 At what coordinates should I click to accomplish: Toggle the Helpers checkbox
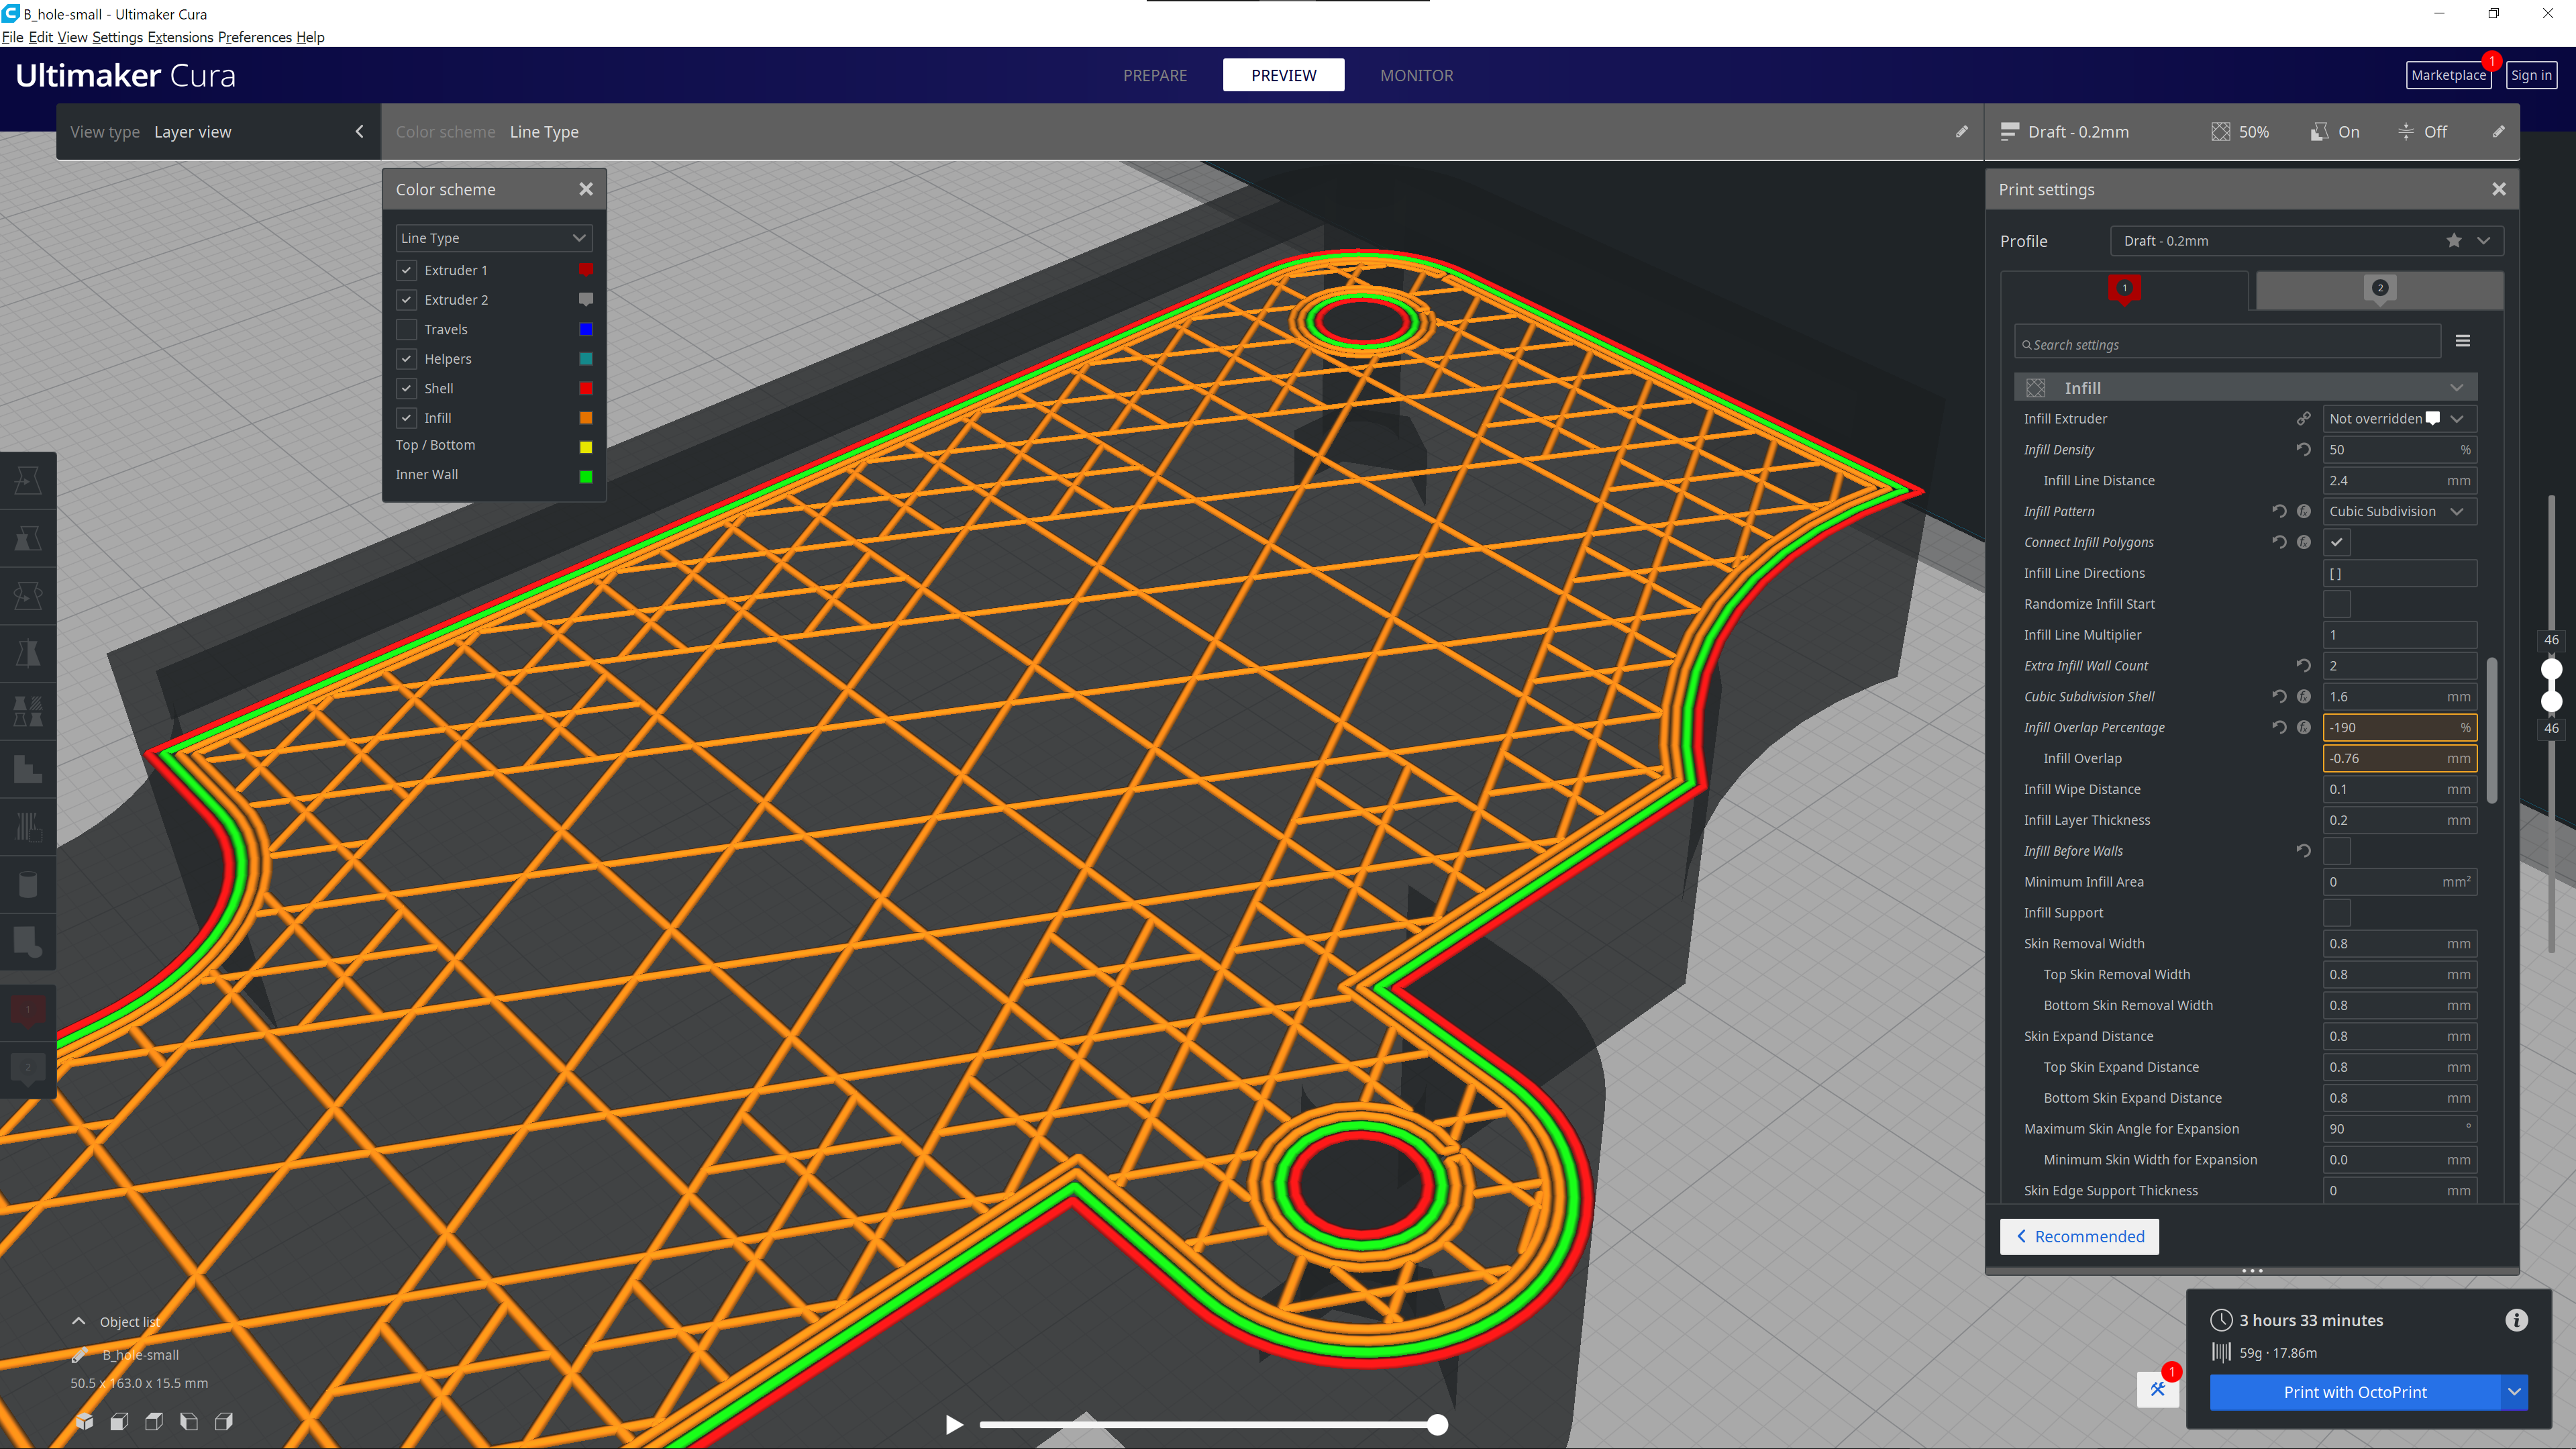tap(407, 359)
